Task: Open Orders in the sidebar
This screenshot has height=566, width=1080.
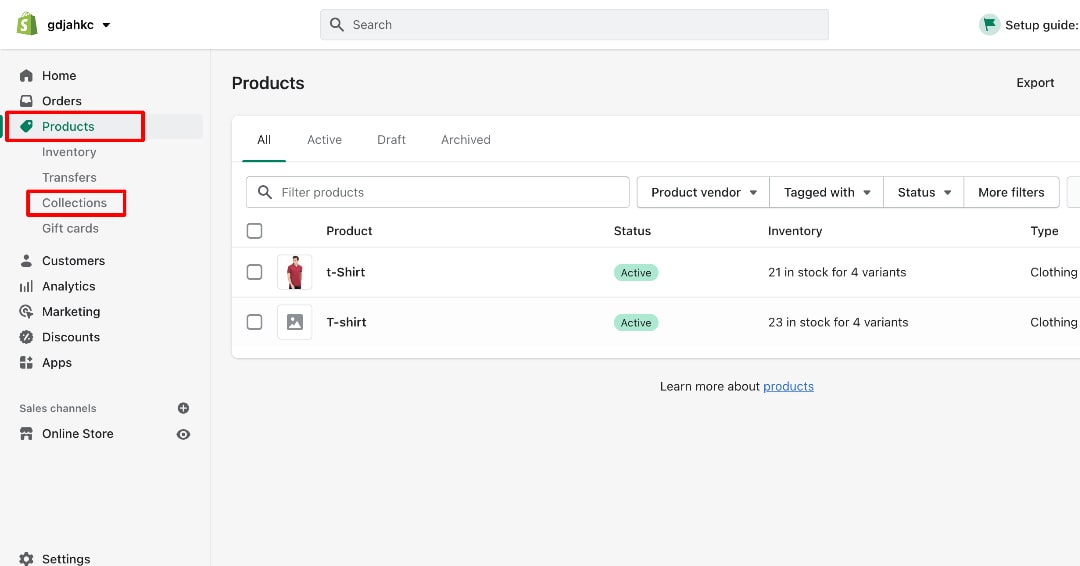Action: 62,101
